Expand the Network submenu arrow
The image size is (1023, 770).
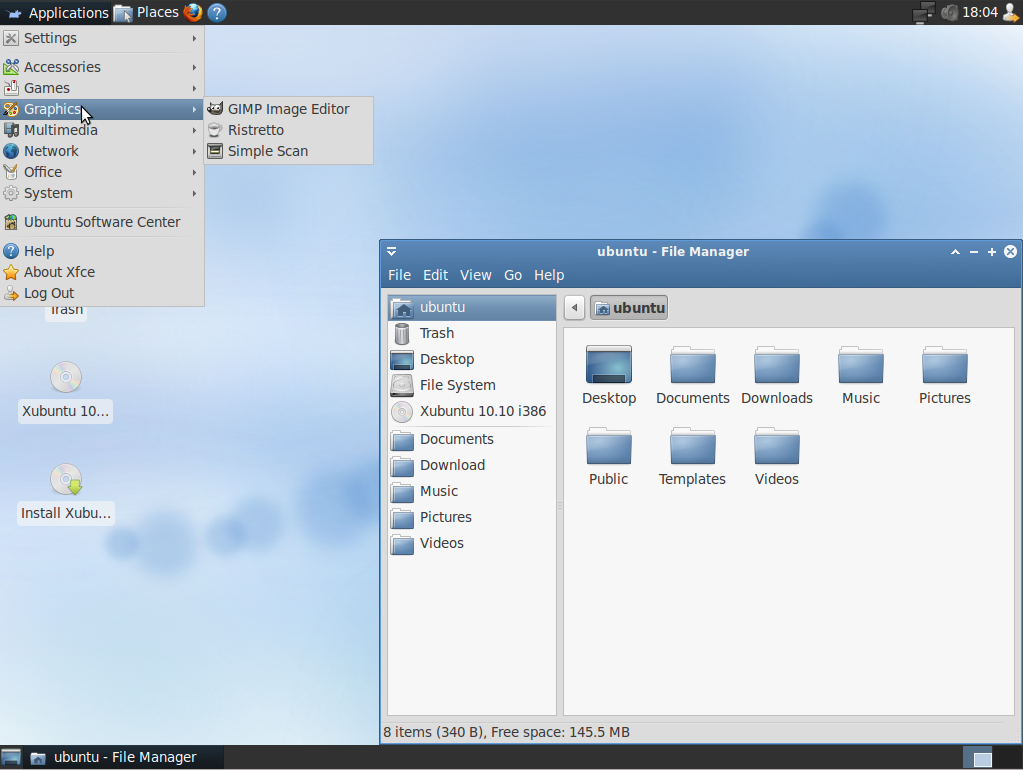tap(194, 151)
